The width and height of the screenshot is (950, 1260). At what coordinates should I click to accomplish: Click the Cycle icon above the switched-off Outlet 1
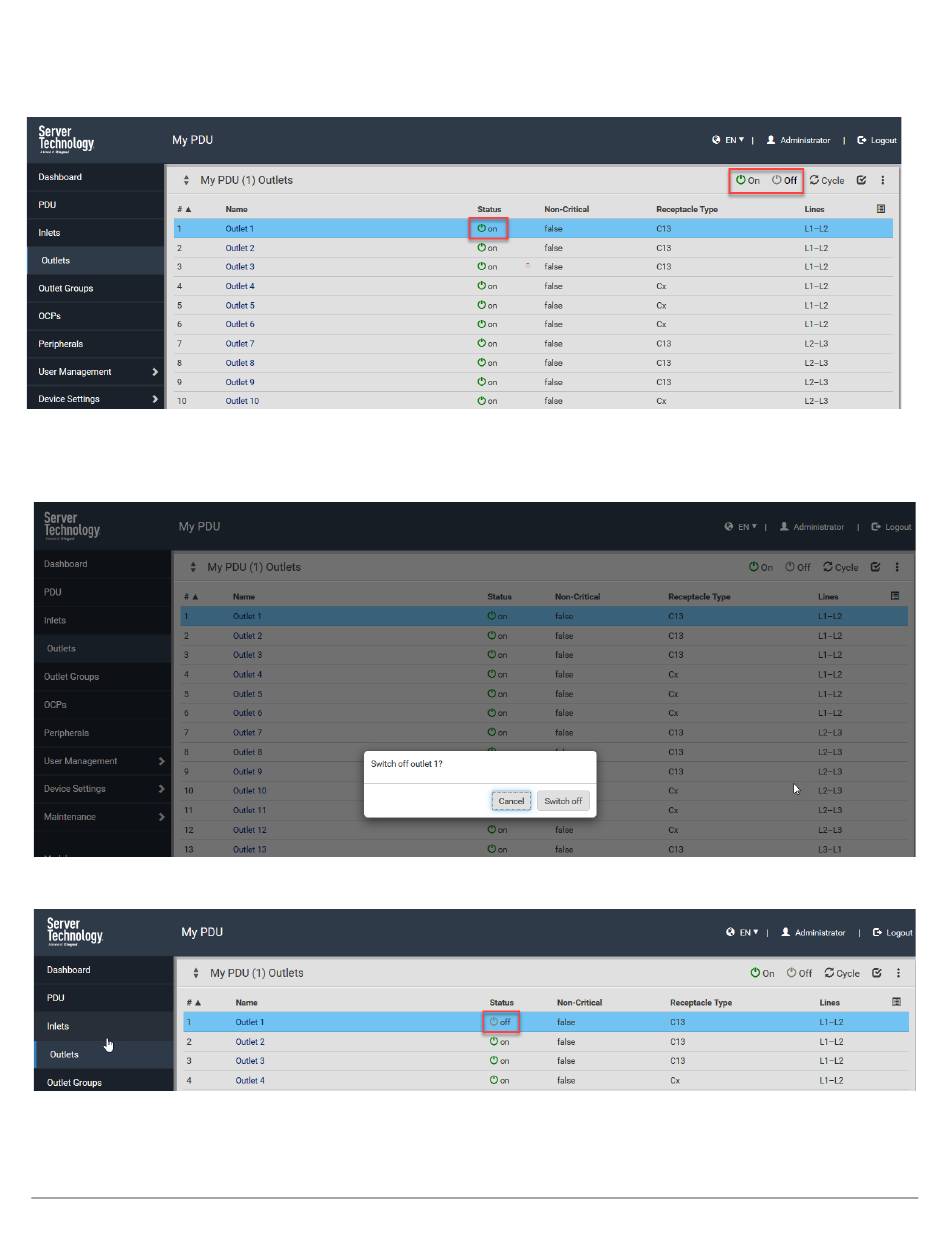coord(841,973)
